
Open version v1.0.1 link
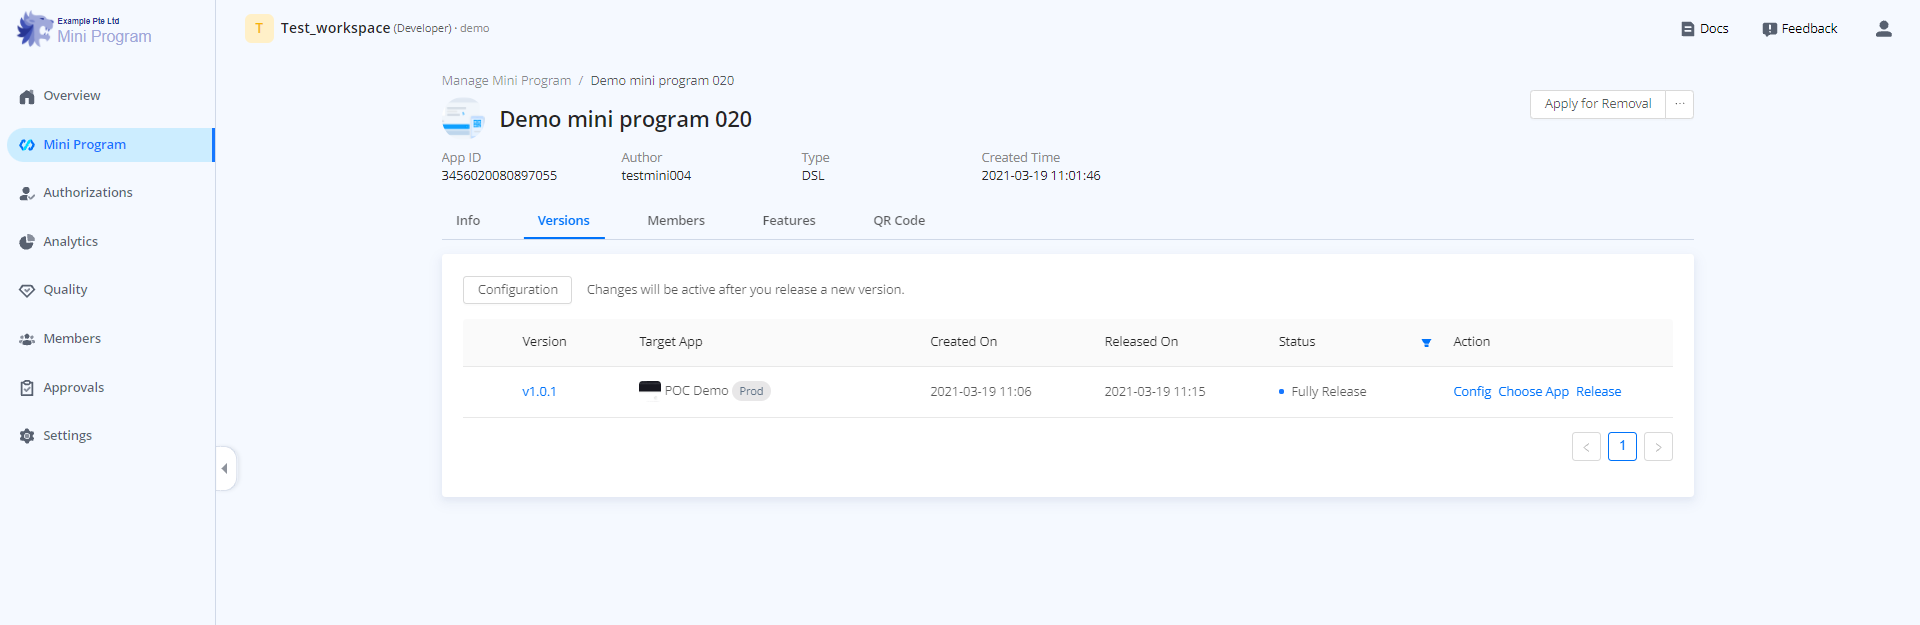[x=539, y=392]
